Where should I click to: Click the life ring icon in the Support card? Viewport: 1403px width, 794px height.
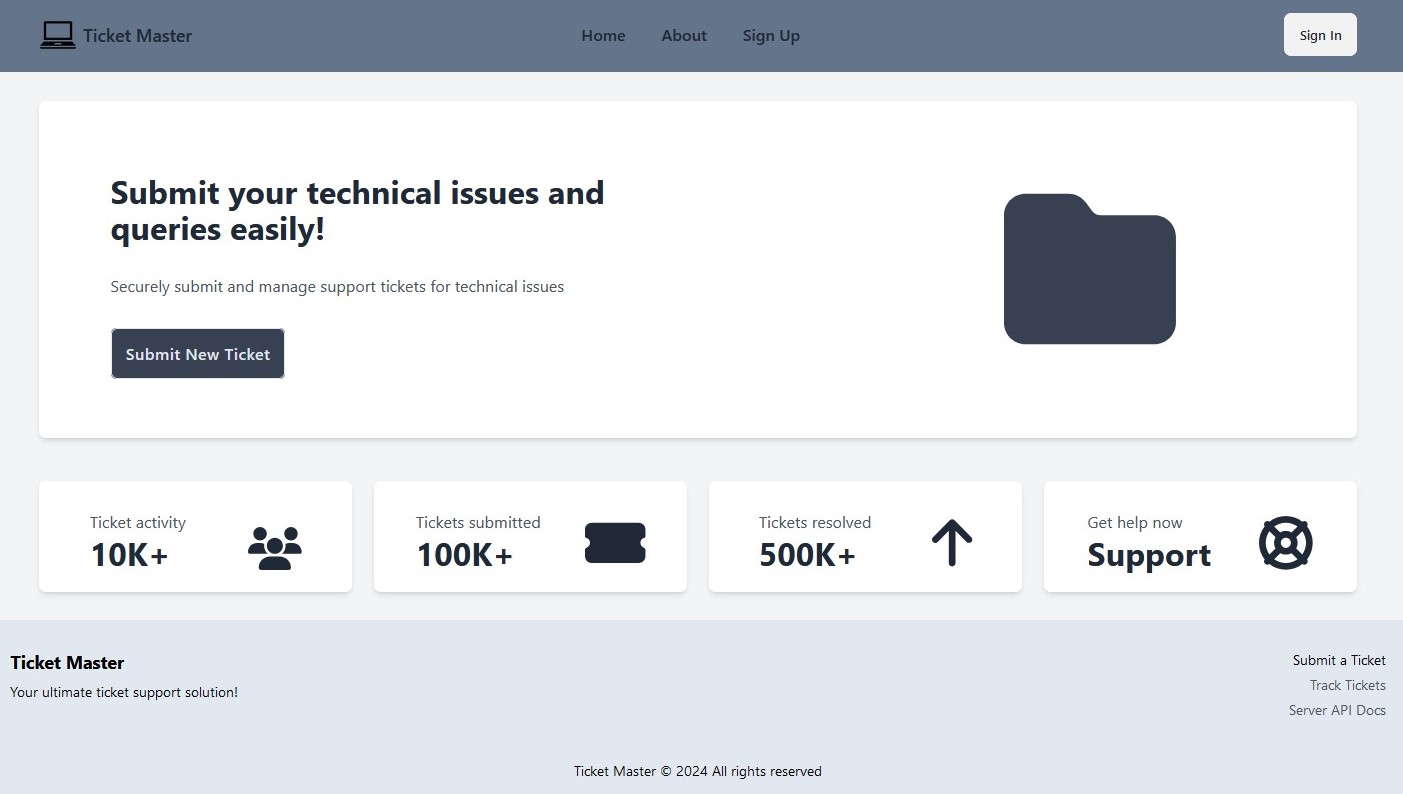[x=1286, y=543]
